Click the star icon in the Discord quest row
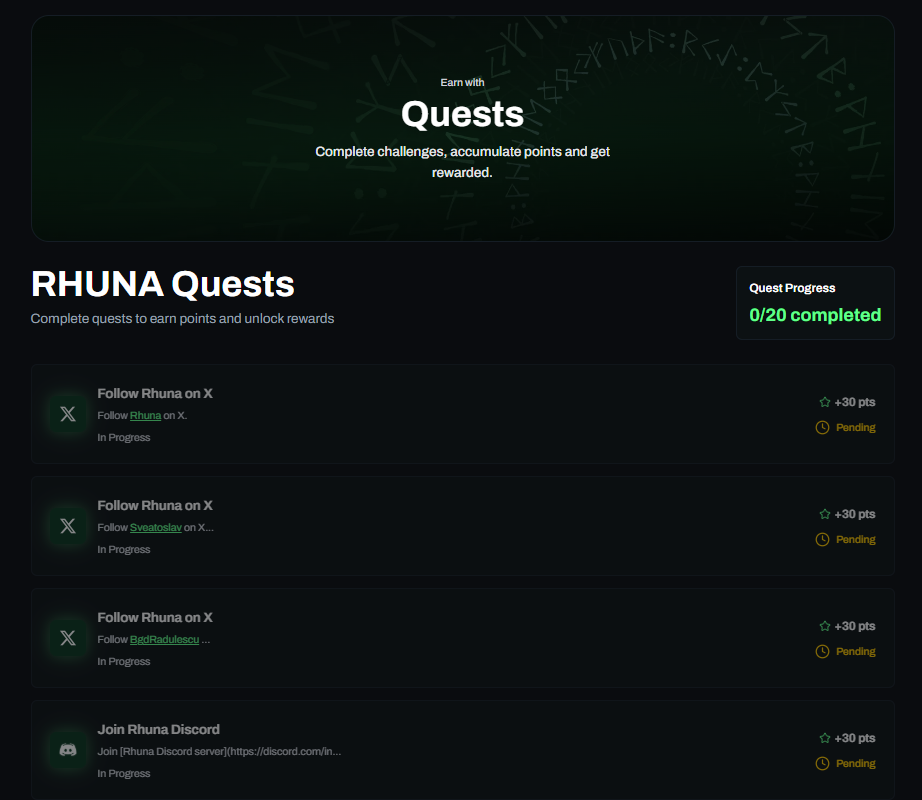This screenshot has height=800, width=922. coord(824,738)
